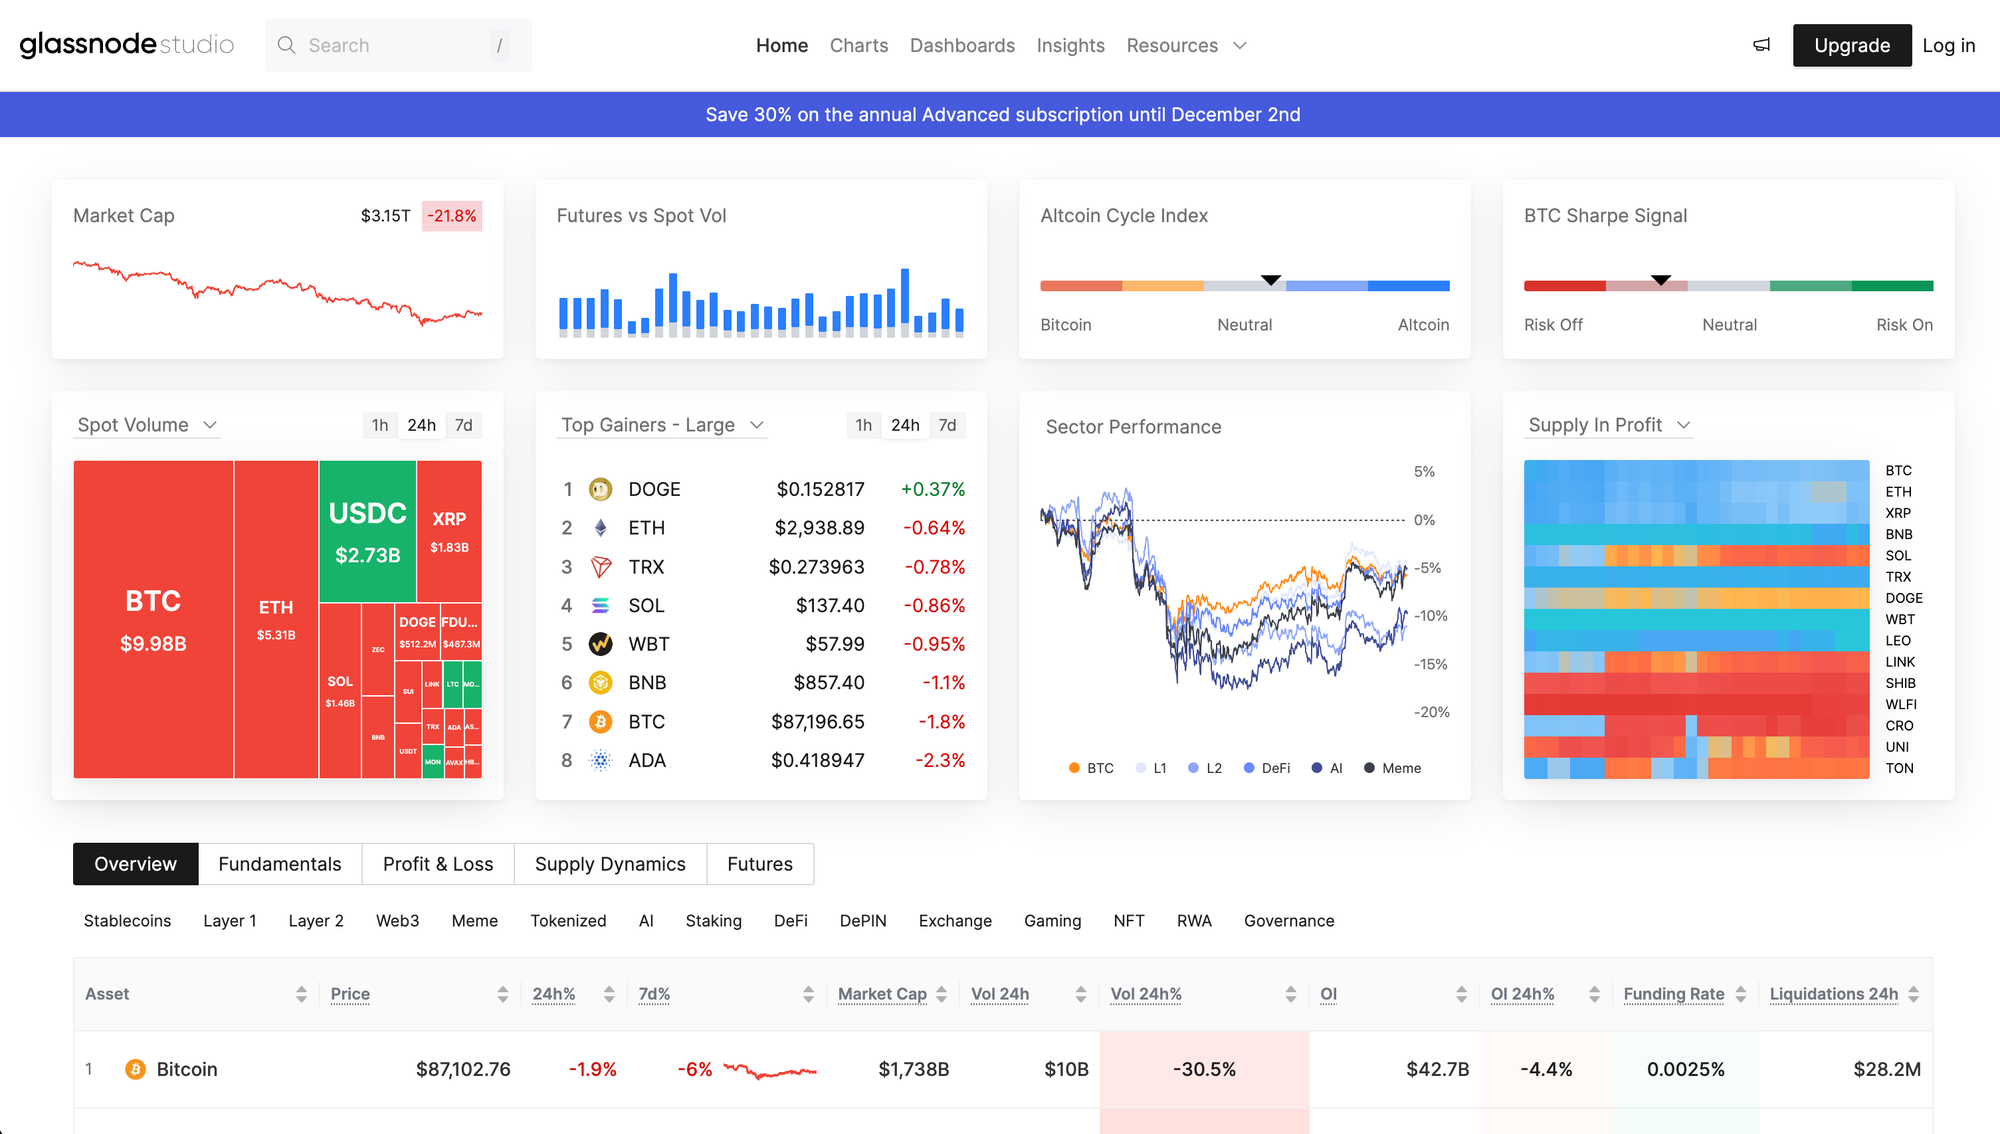This screenshot has width=2000, height=1134.
Task: Click the announcements megaphone icon
Action: click(x=1762, y=45)
